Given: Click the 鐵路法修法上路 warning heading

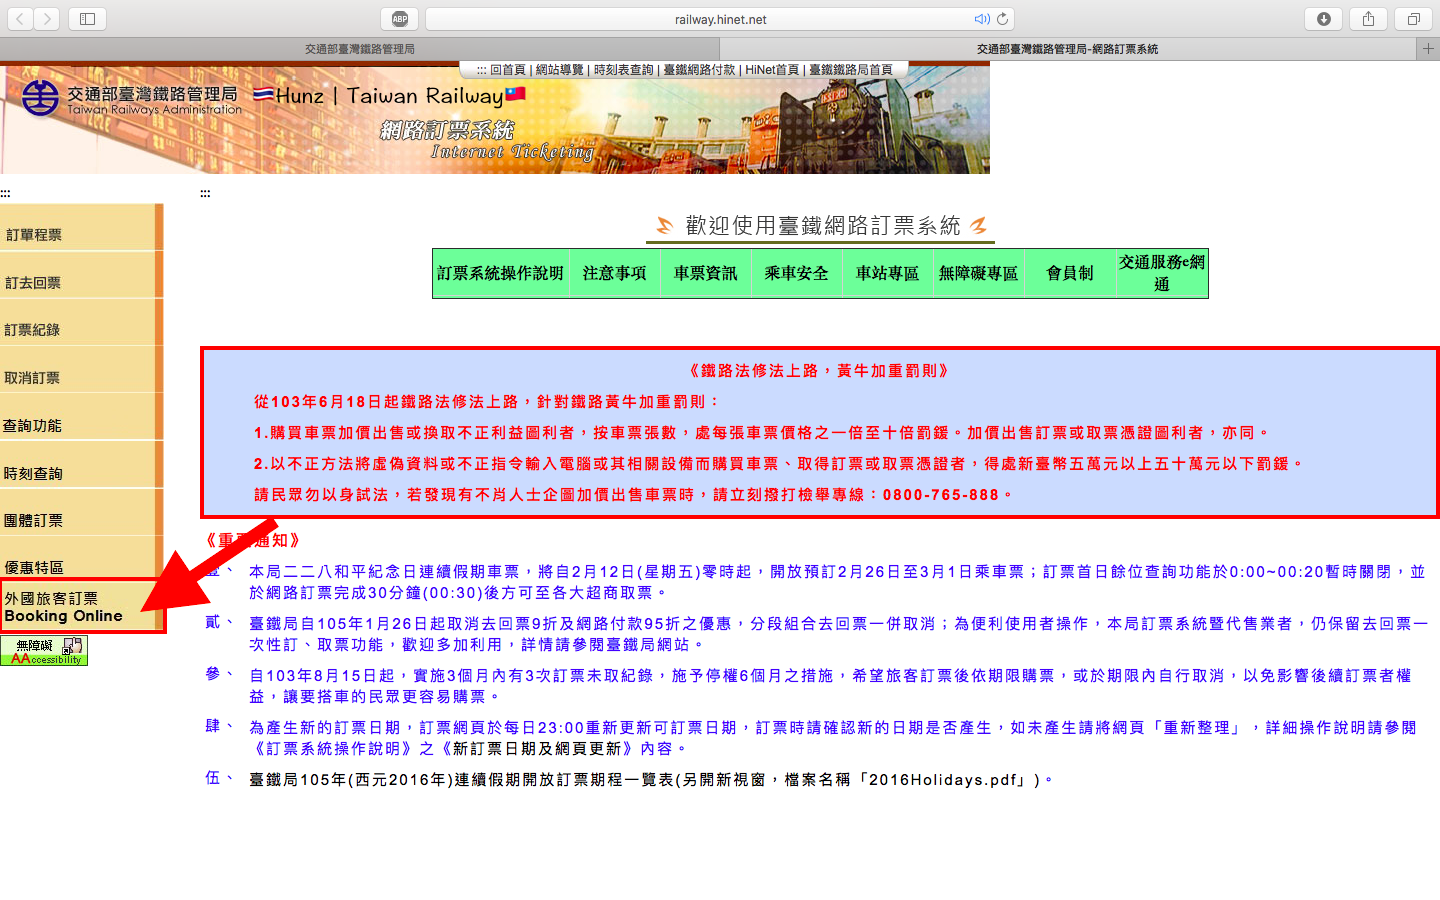Looking at the screenshot, I should pos(819,371).
